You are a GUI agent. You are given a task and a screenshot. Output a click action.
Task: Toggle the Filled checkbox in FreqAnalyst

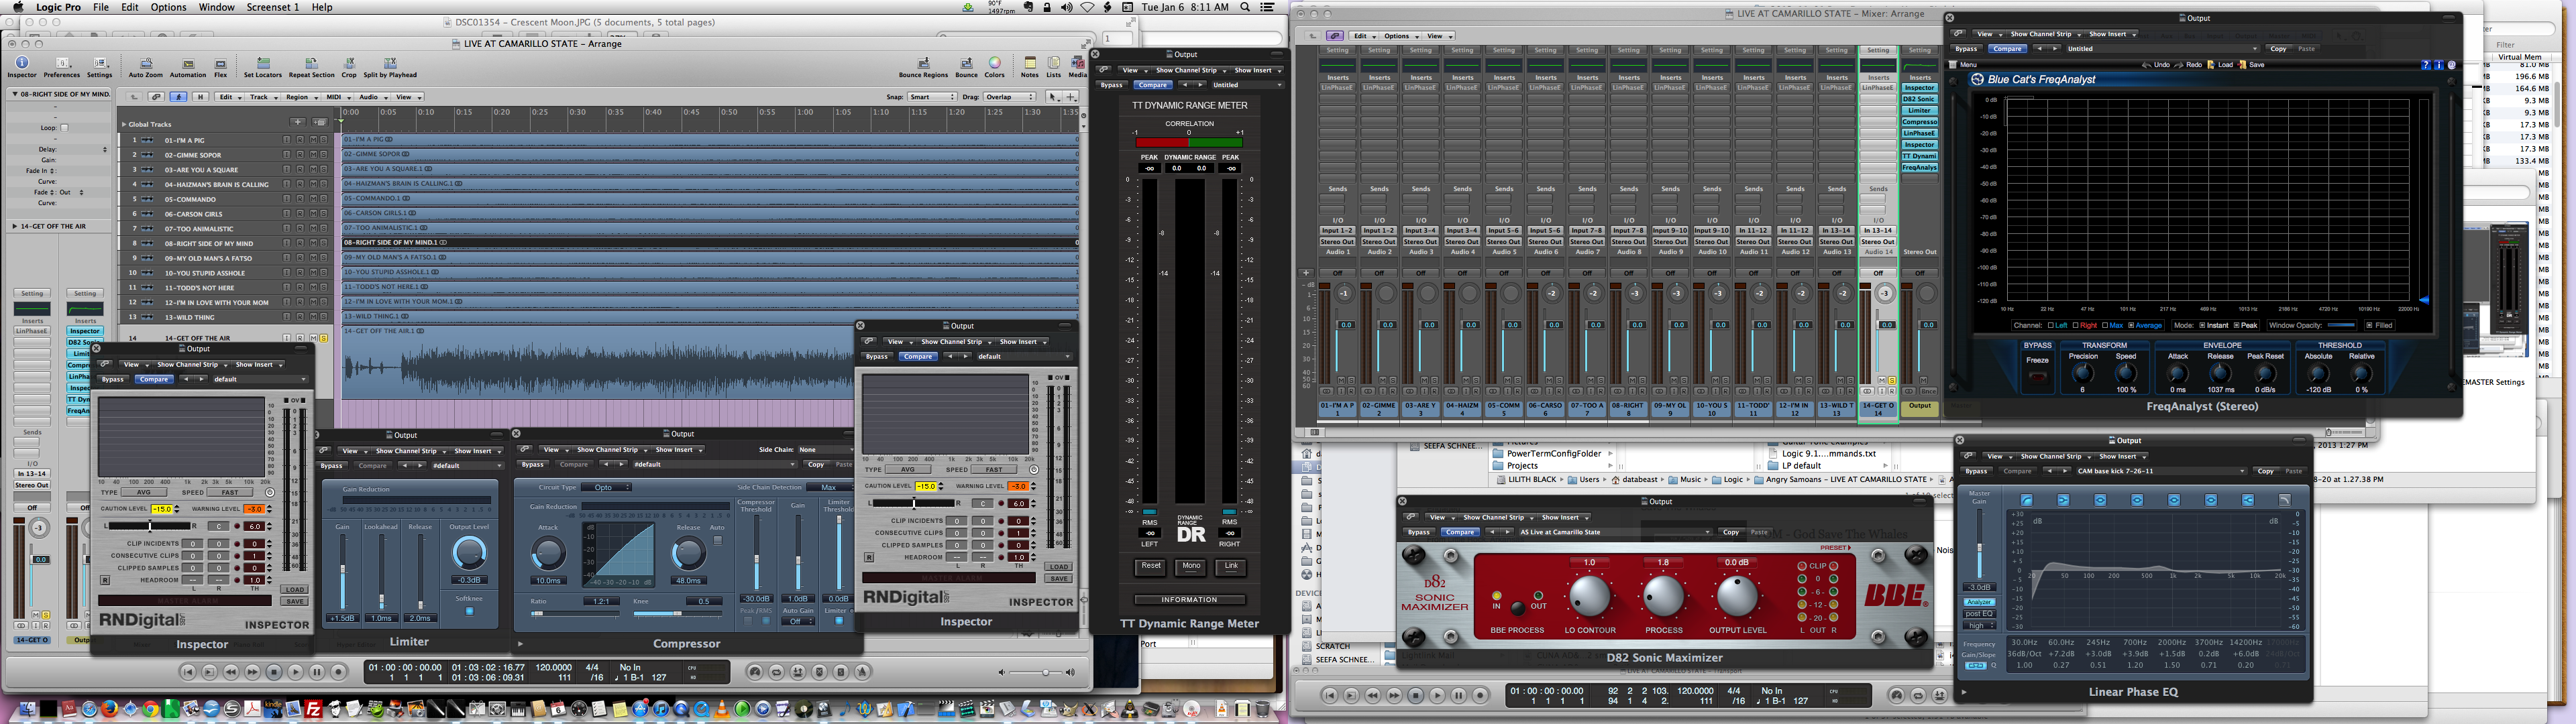tap(2369, 325)
